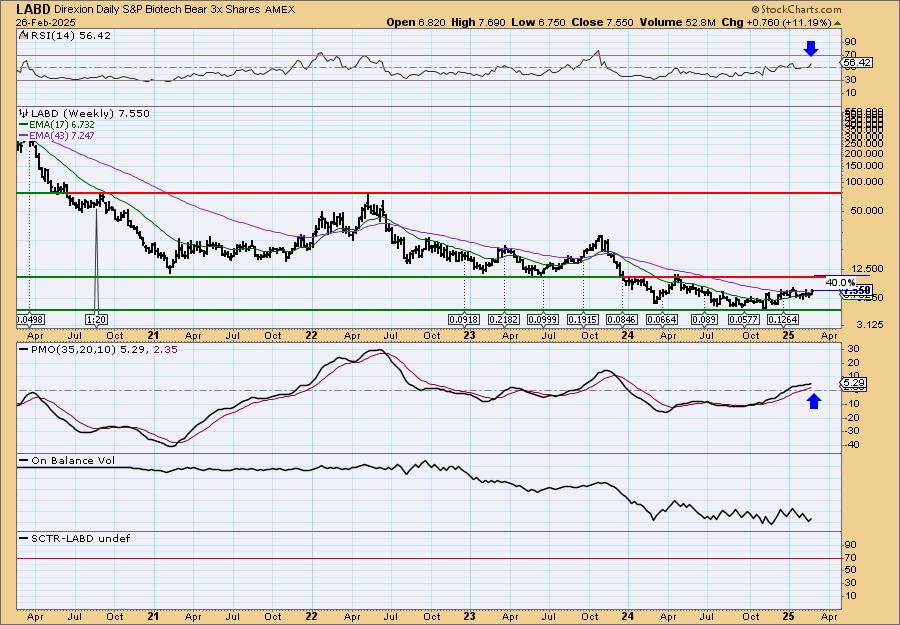Click the 0.0846 annotation box
This screenshot has height=625, width=900.
[623, 319]
